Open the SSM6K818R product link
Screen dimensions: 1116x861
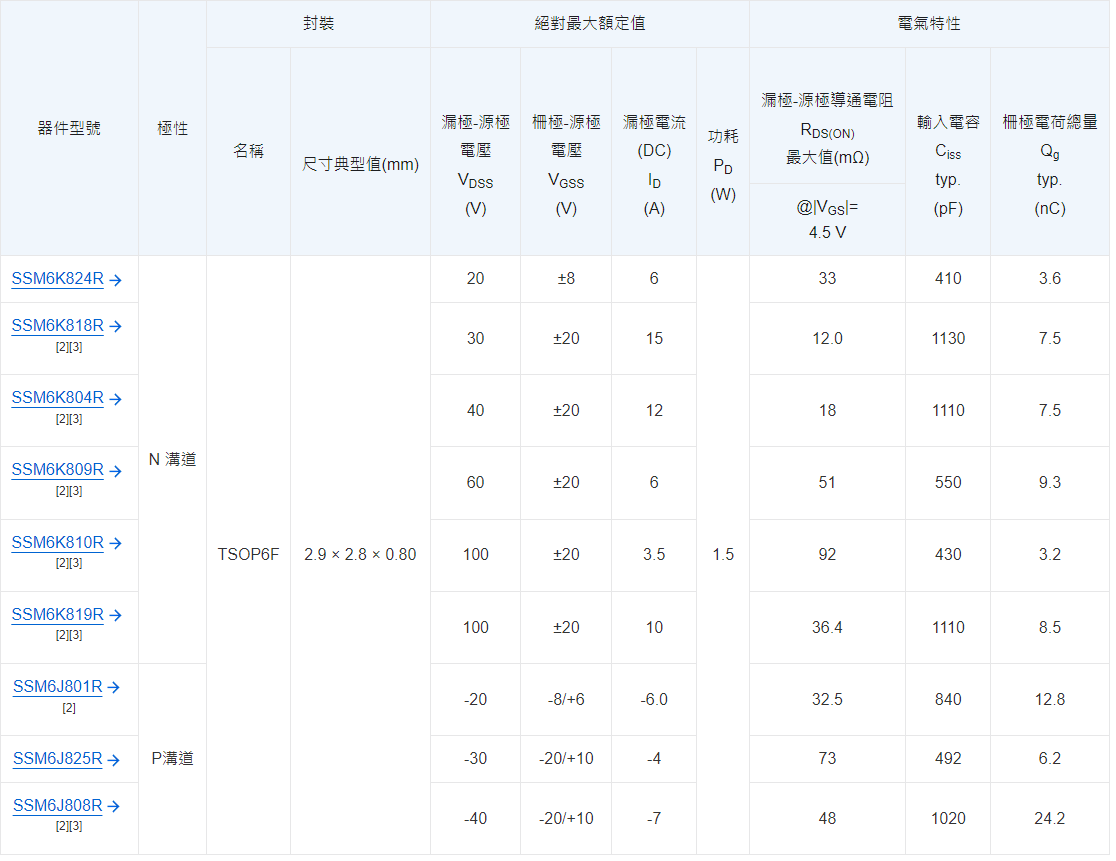pyautogui.click(x=57, y=326)
